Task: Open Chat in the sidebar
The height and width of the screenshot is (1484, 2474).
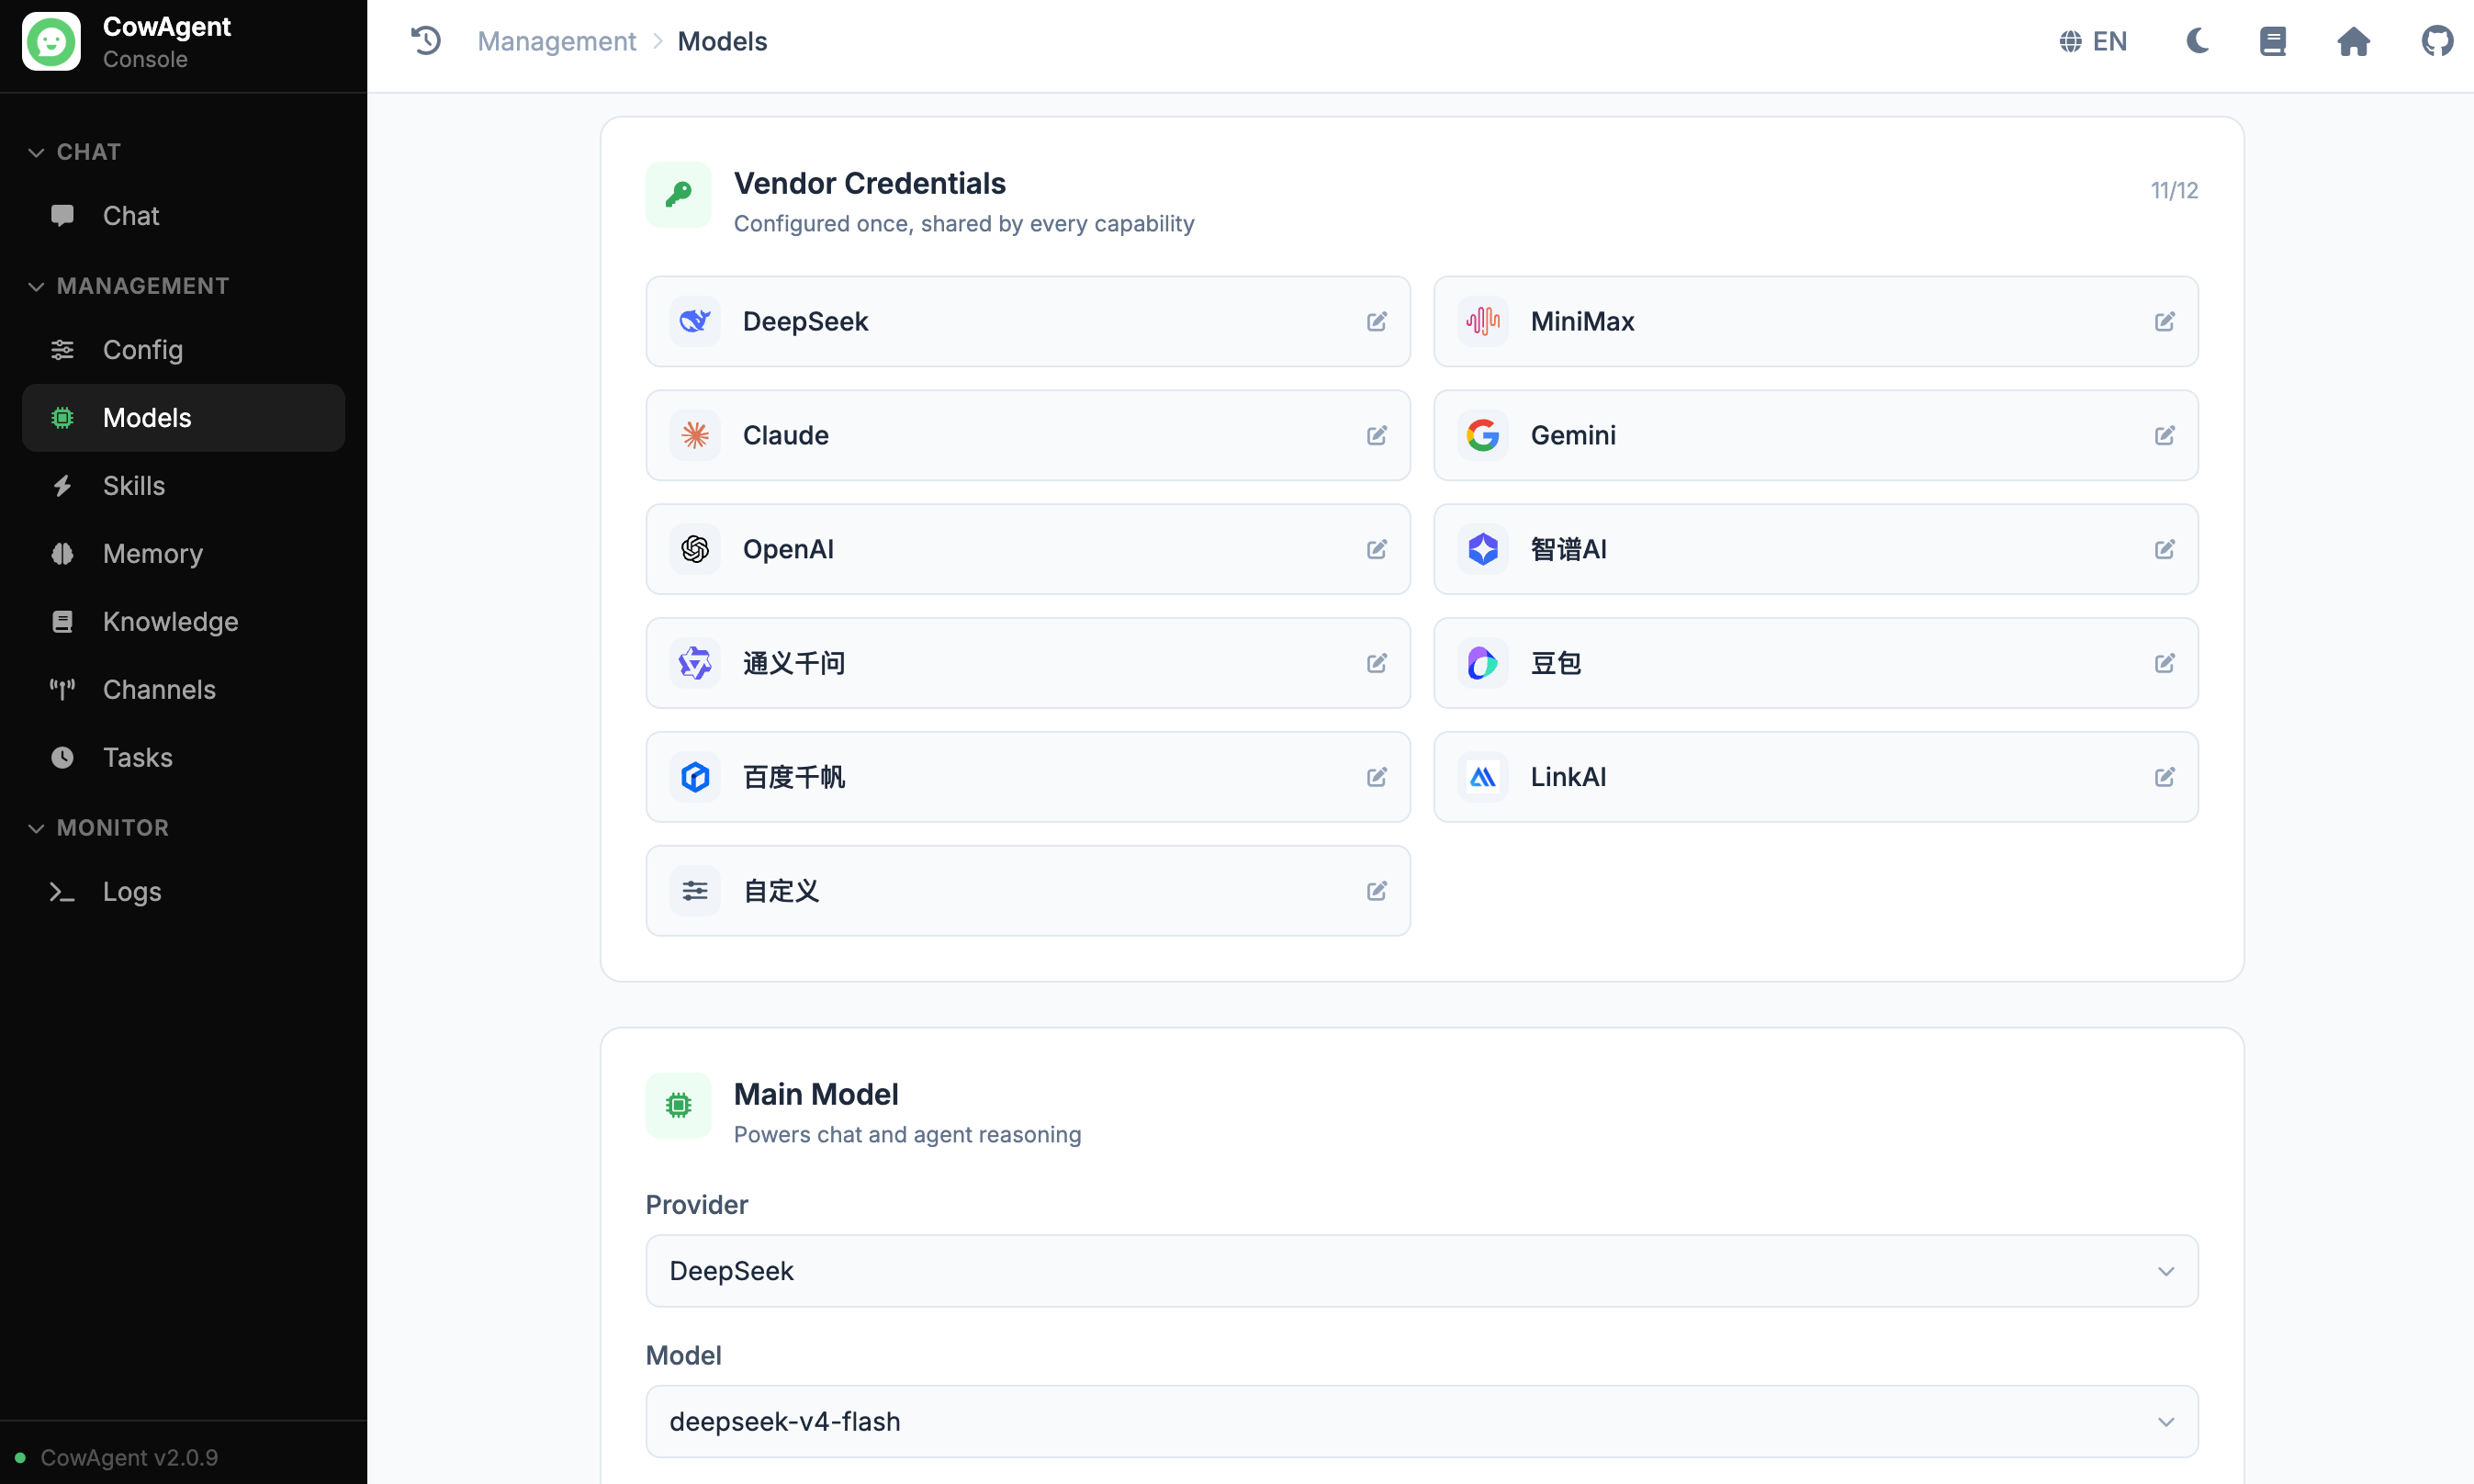Action: pyautogui.click(x=183, y=216)
